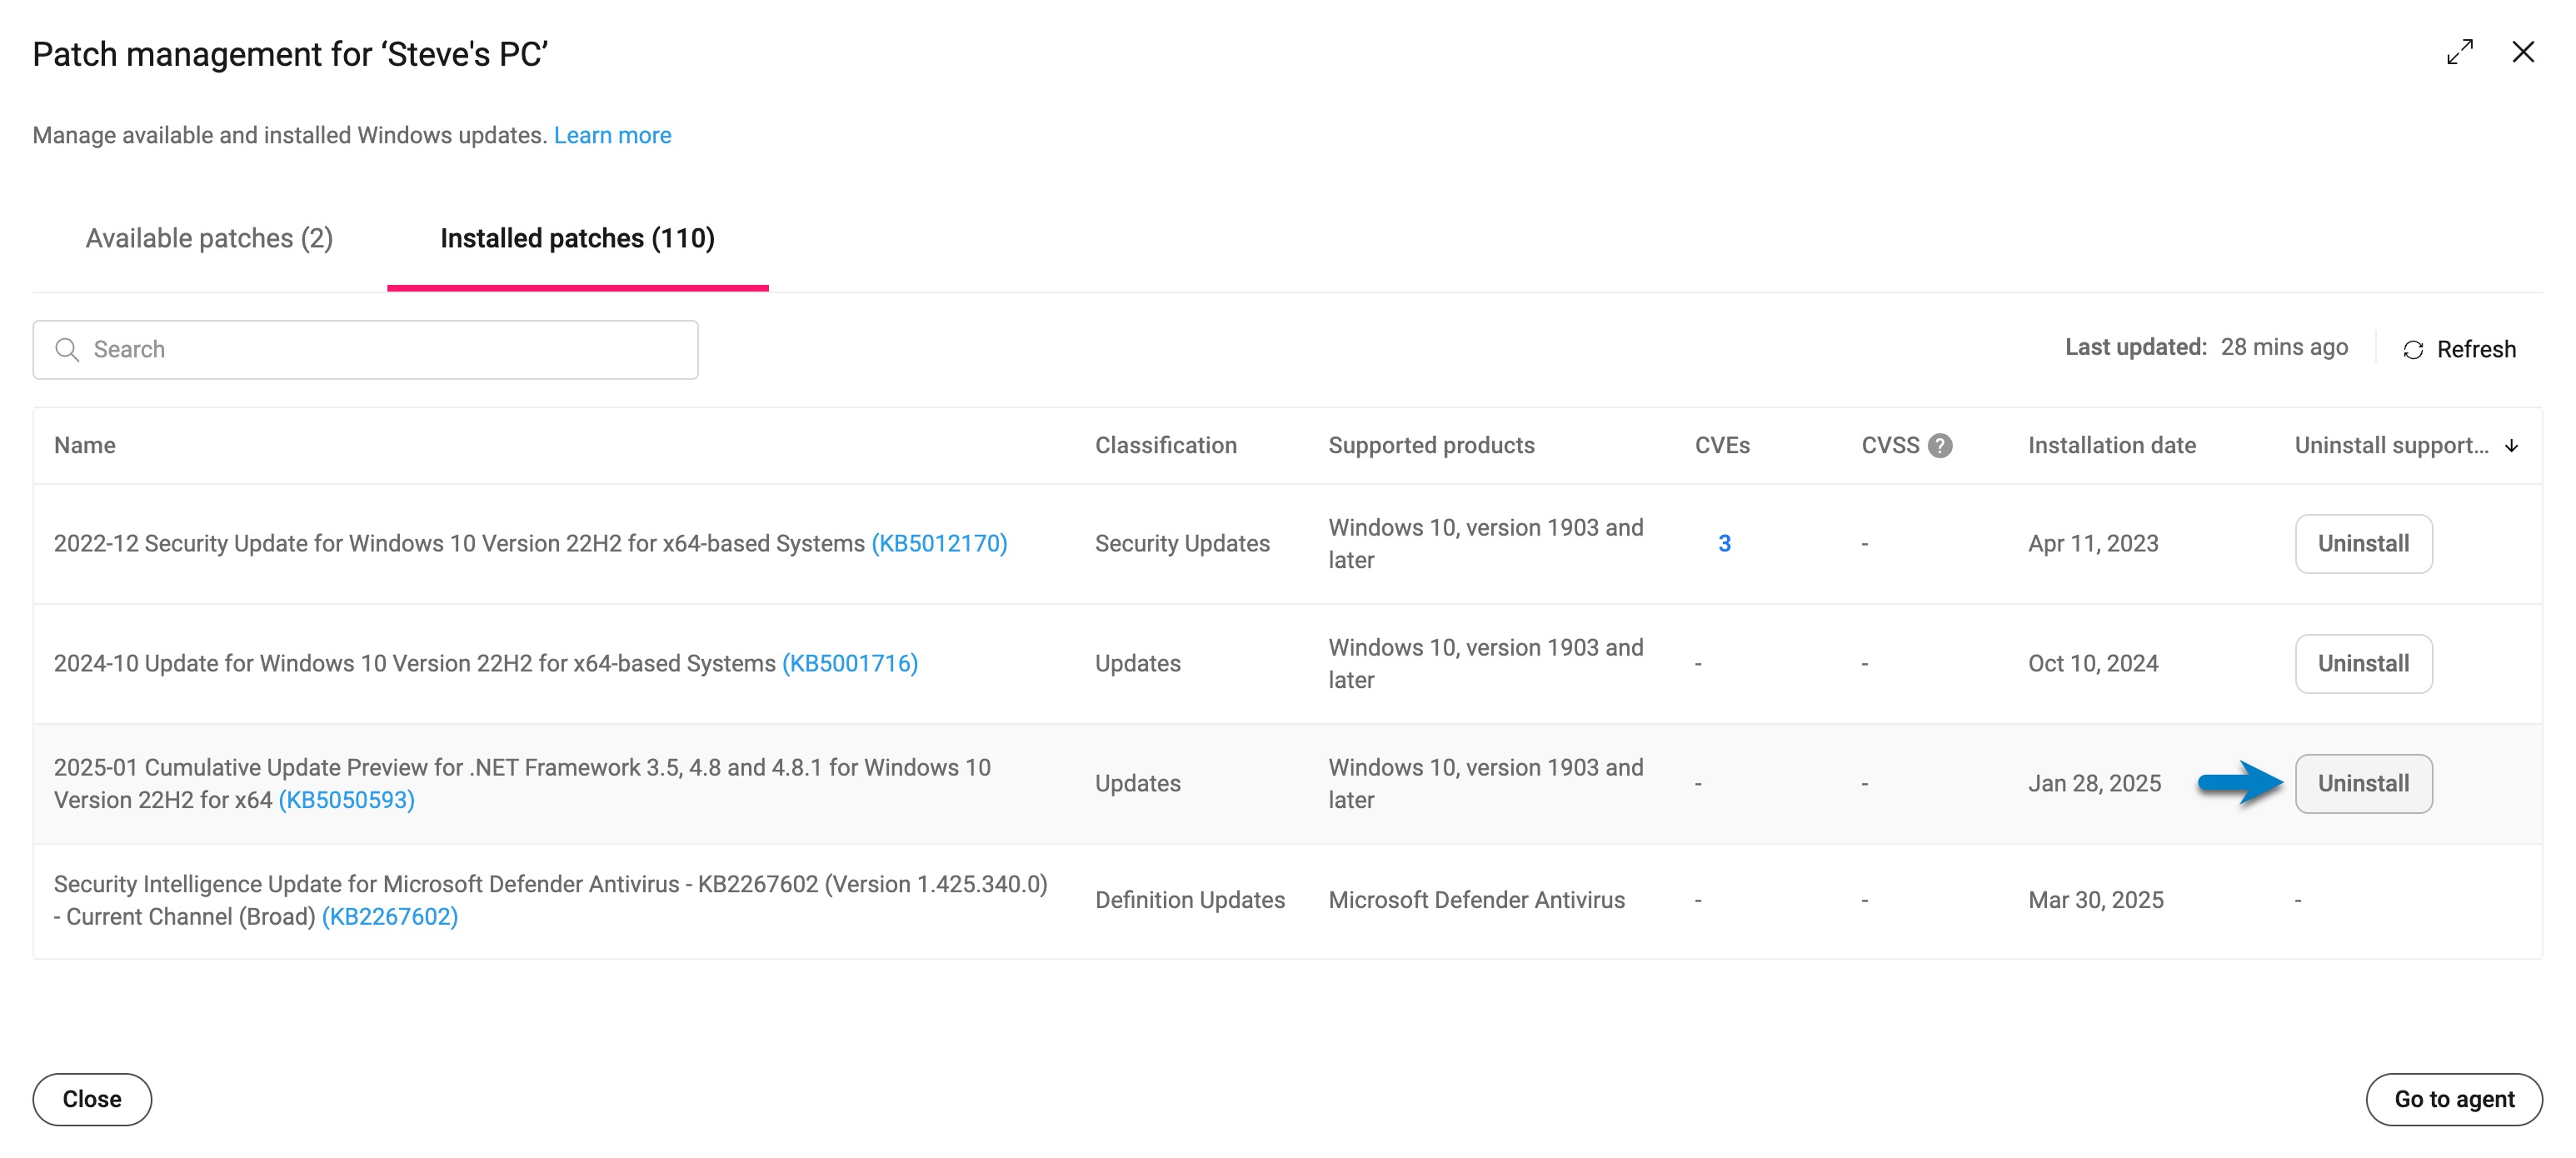Sort by the Classification column header
This screenshot has height=1158, width=2576.
pos(1165,445)
